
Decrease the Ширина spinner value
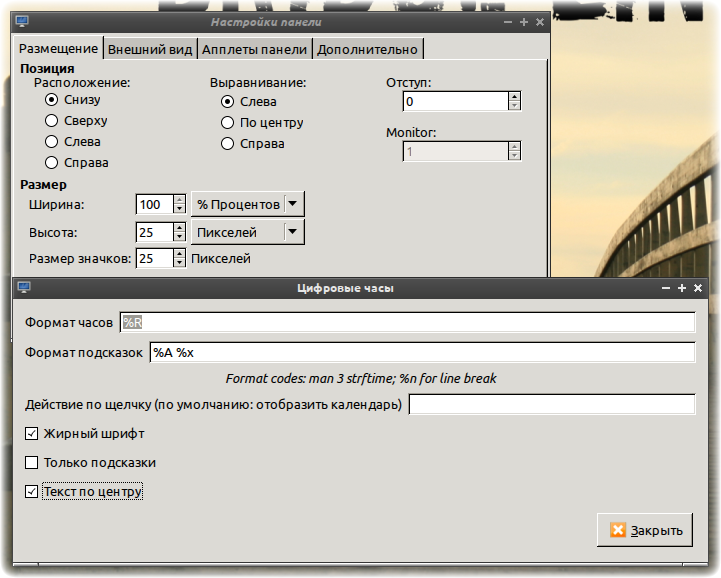(179, 209)
